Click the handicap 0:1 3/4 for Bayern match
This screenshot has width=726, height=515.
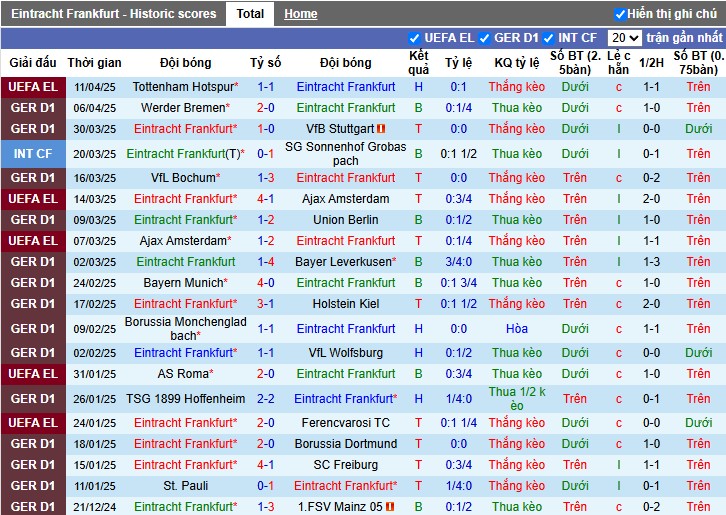[x=458, y=283]
